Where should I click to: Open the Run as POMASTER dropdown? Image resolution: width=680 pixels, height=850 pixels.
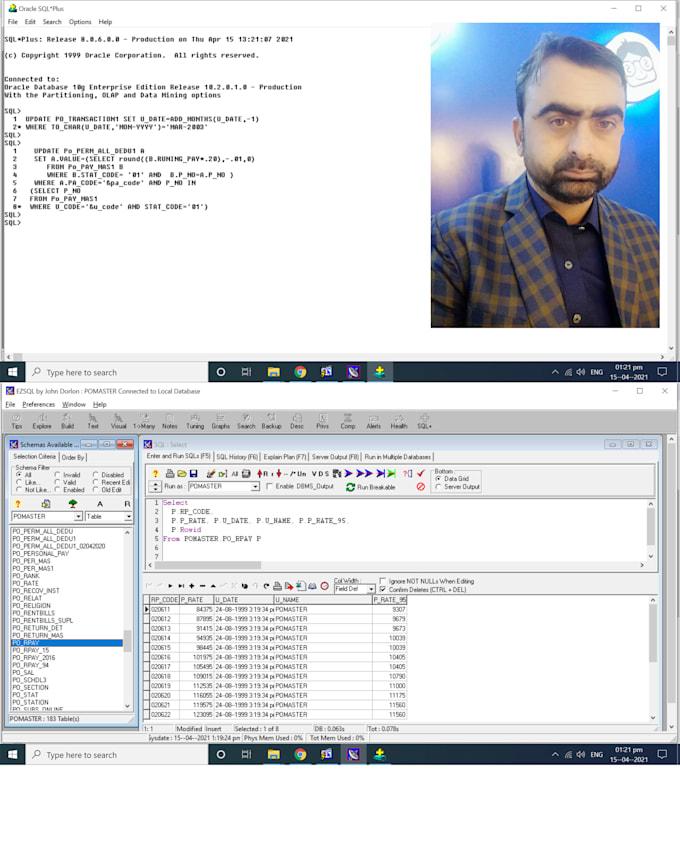[255, 487]
